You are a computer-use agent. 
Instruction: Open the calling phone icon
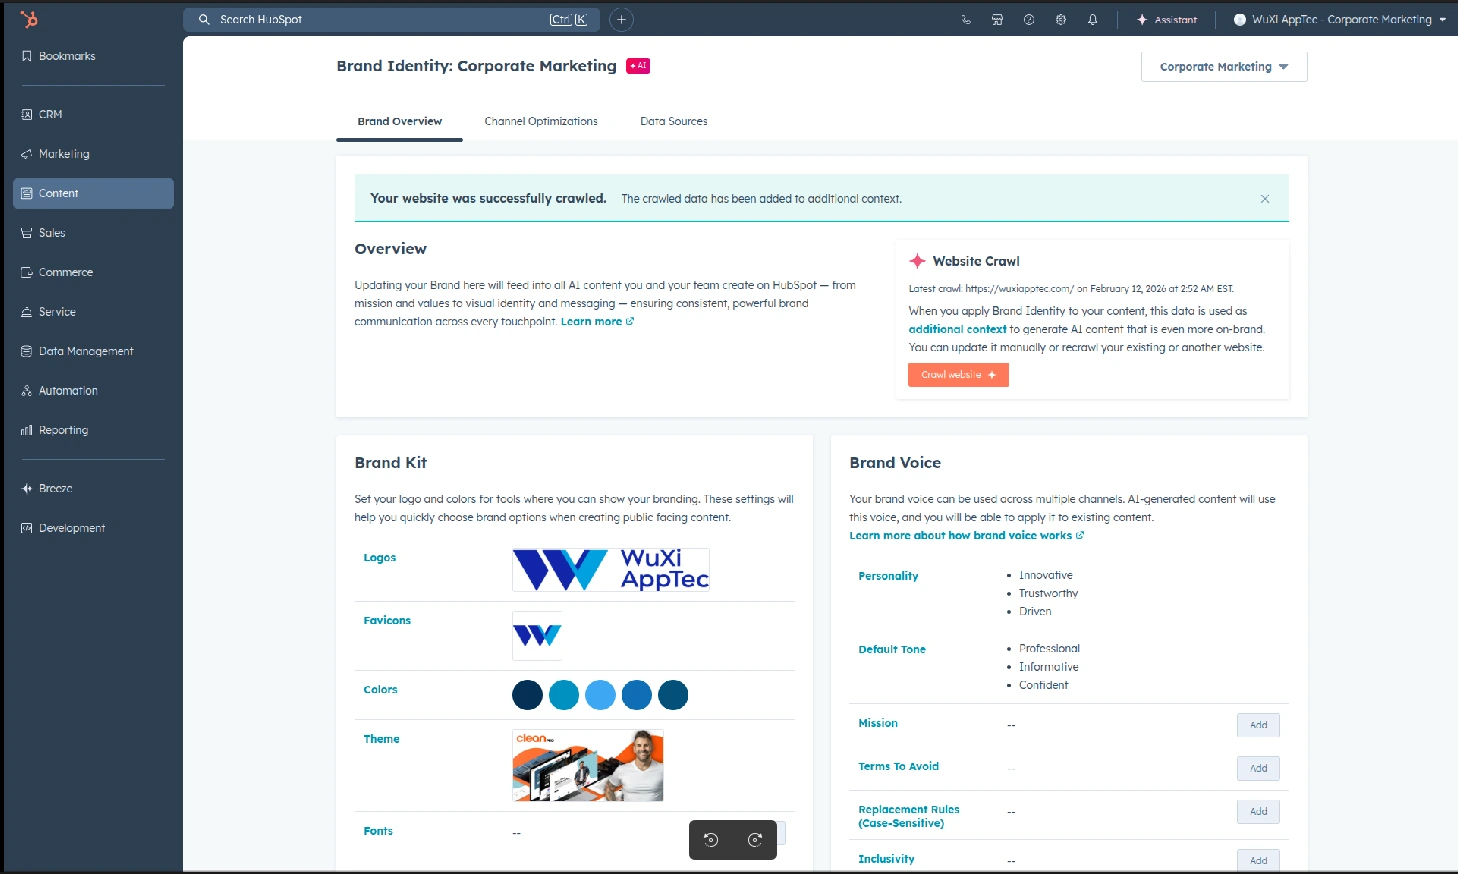point(966,19)
